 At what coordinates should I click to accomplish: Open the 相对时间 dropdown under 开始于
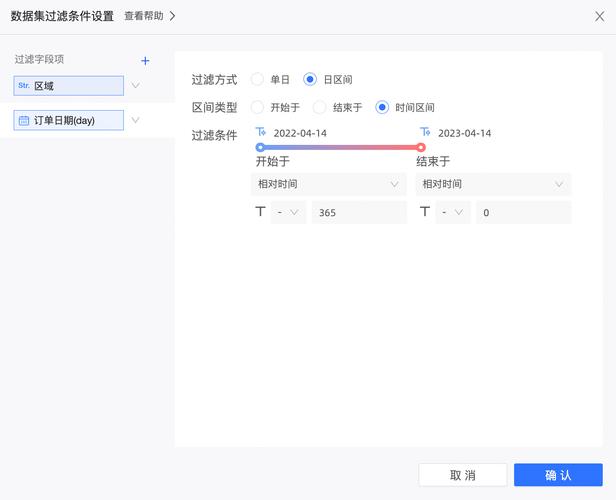328,184
